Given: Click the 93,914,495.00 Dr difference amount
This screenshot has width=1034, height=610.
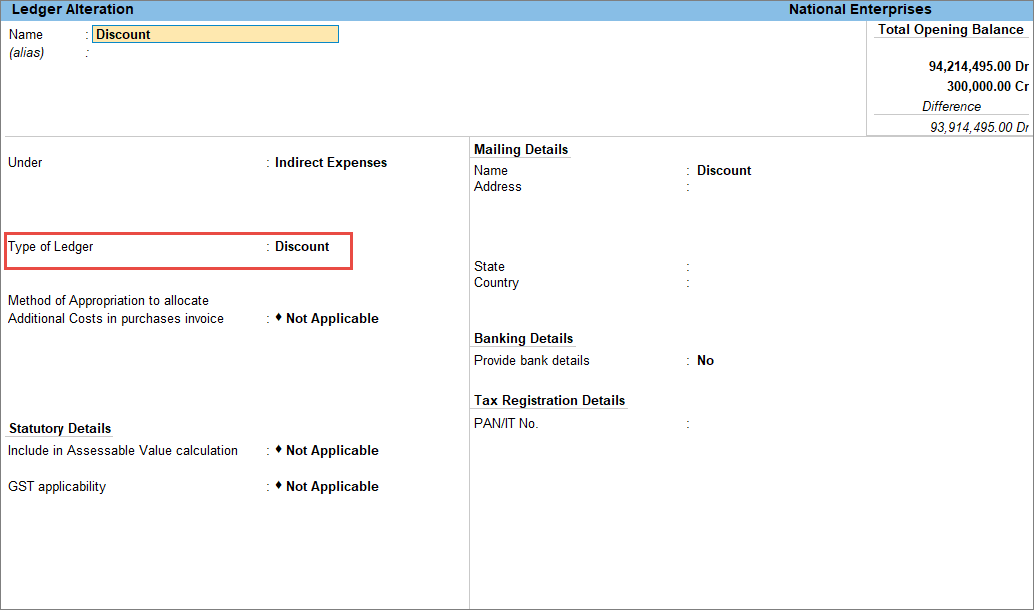Looking at the screenshot, I should coord(979,127).
